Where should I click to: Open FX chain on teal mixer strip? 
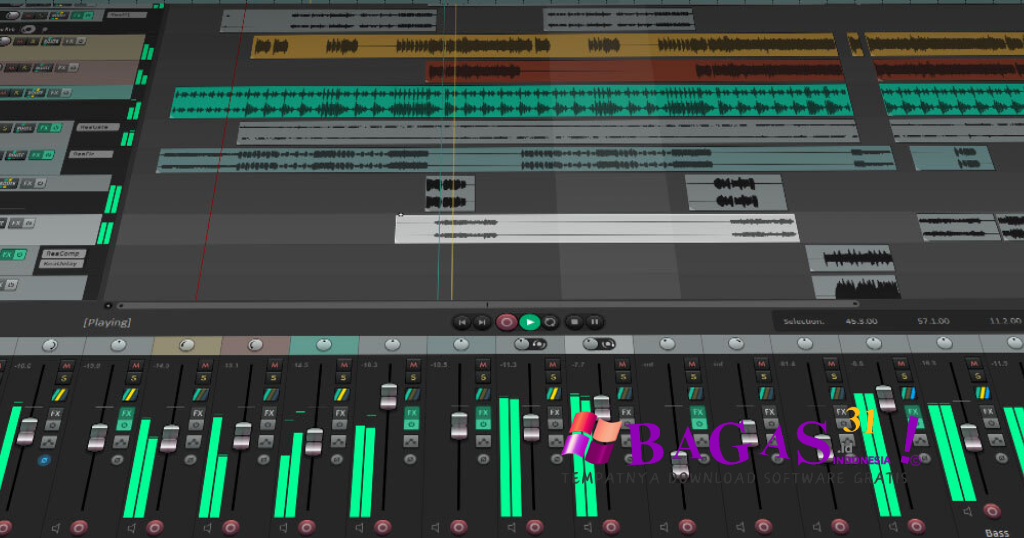[x=340, y=413]
